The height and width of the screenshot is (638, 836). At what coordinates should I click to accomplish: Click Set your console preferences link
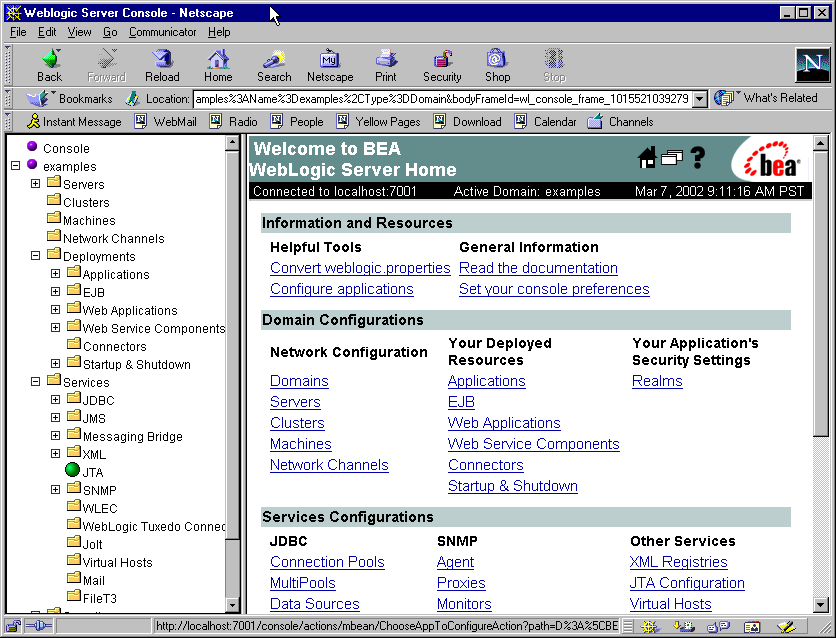(554, 289)
